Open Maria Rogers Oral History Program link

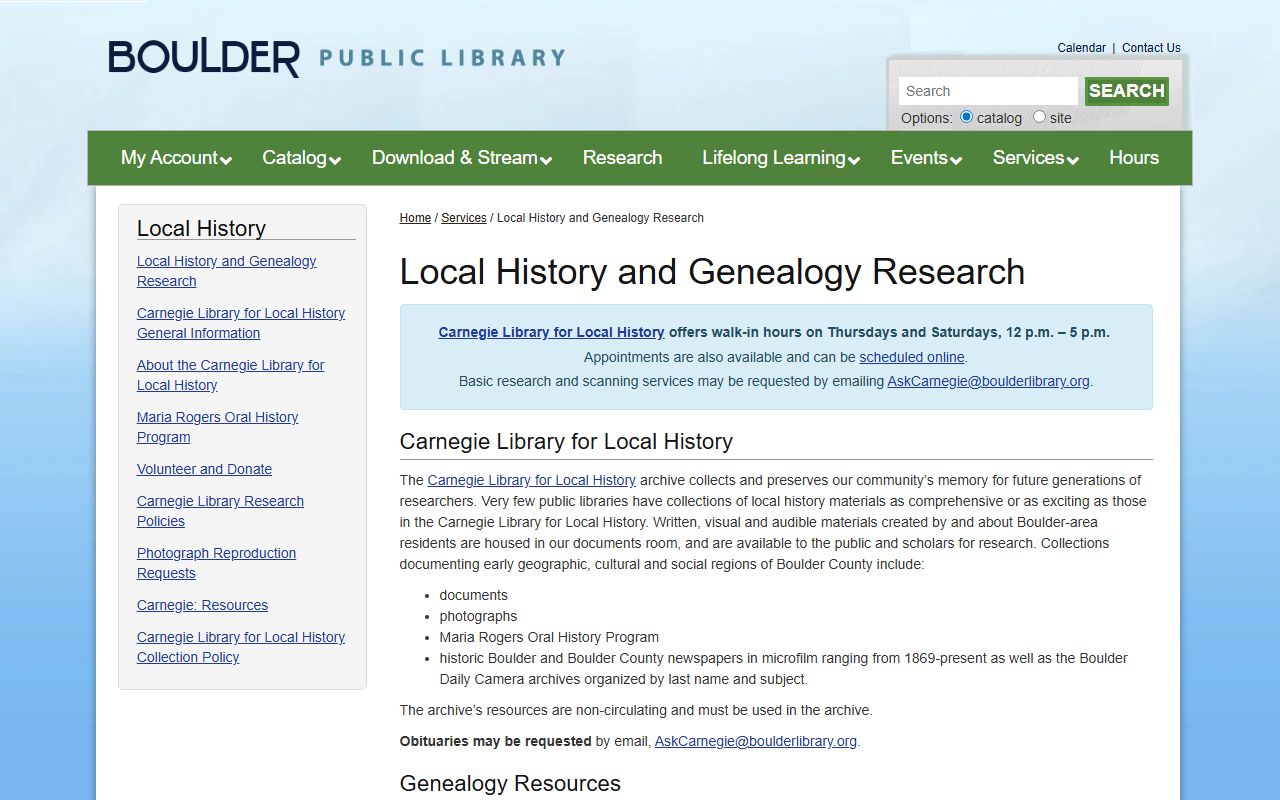pyautogui.click(x=217, y=427)
